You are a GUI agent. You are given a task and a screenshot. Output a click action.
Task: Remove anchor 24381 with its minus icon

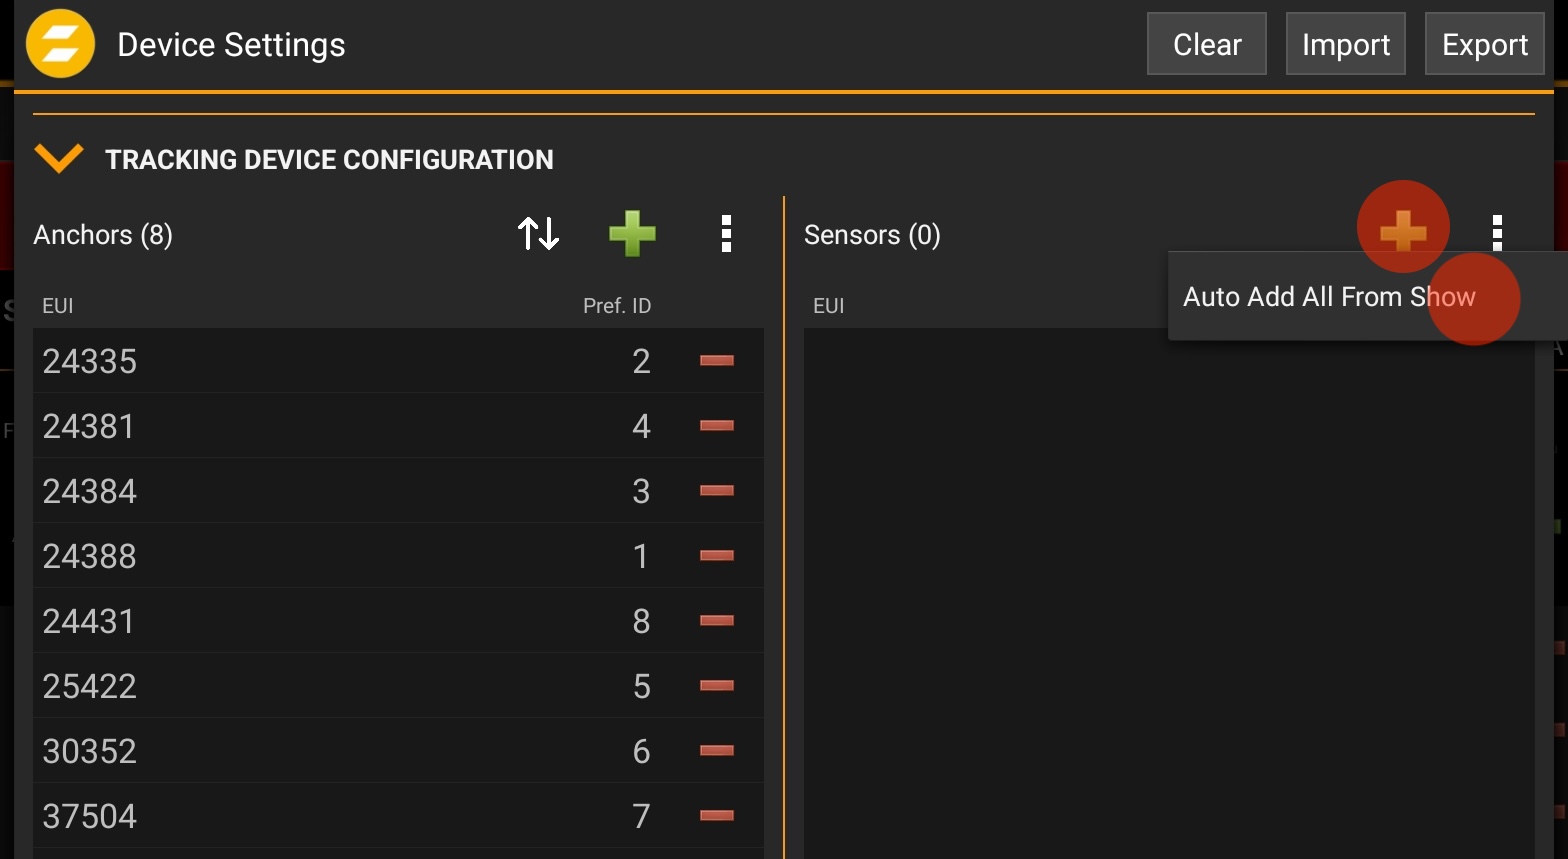pos(716,426)
